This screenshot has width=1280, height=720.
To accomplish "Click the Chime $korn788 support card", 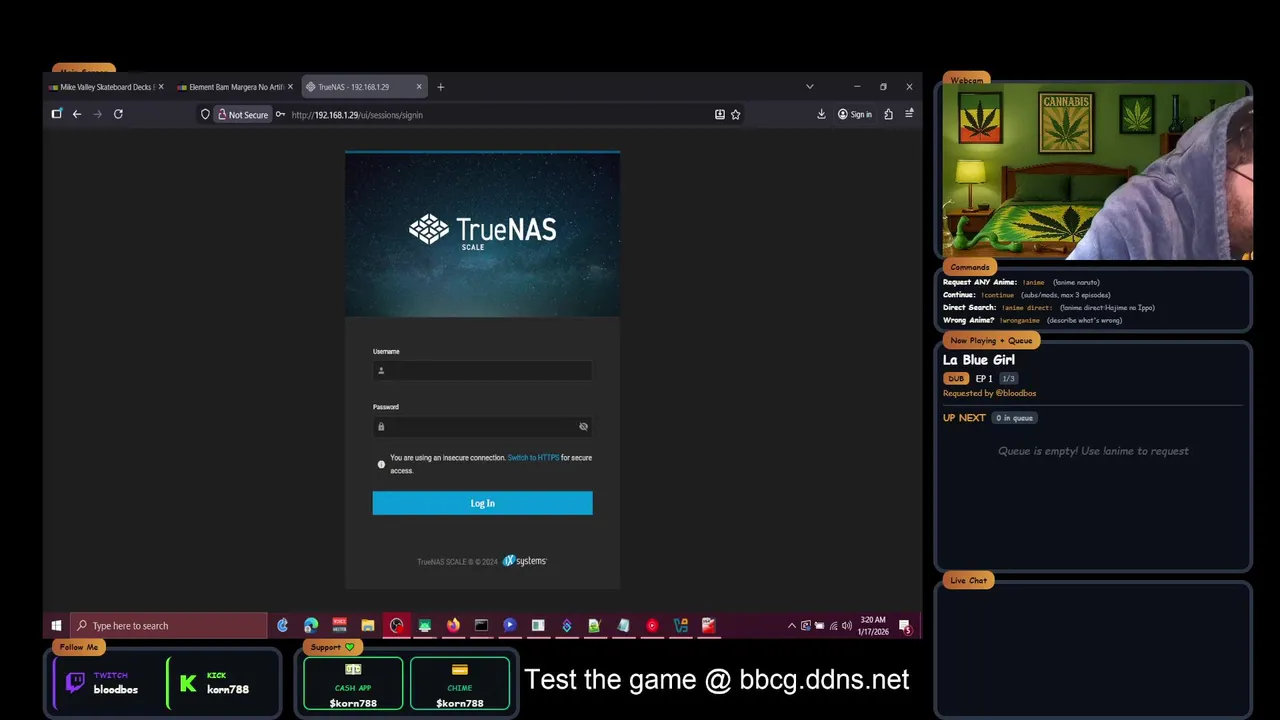I will click(460, 684).
